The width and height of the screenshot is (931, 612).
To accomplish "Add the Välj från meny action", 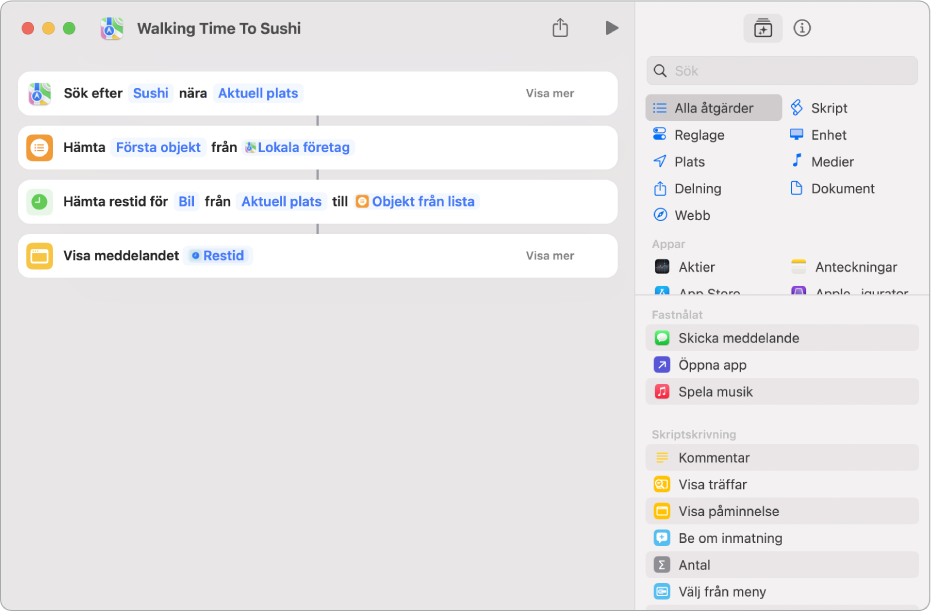I will point(782,592).
